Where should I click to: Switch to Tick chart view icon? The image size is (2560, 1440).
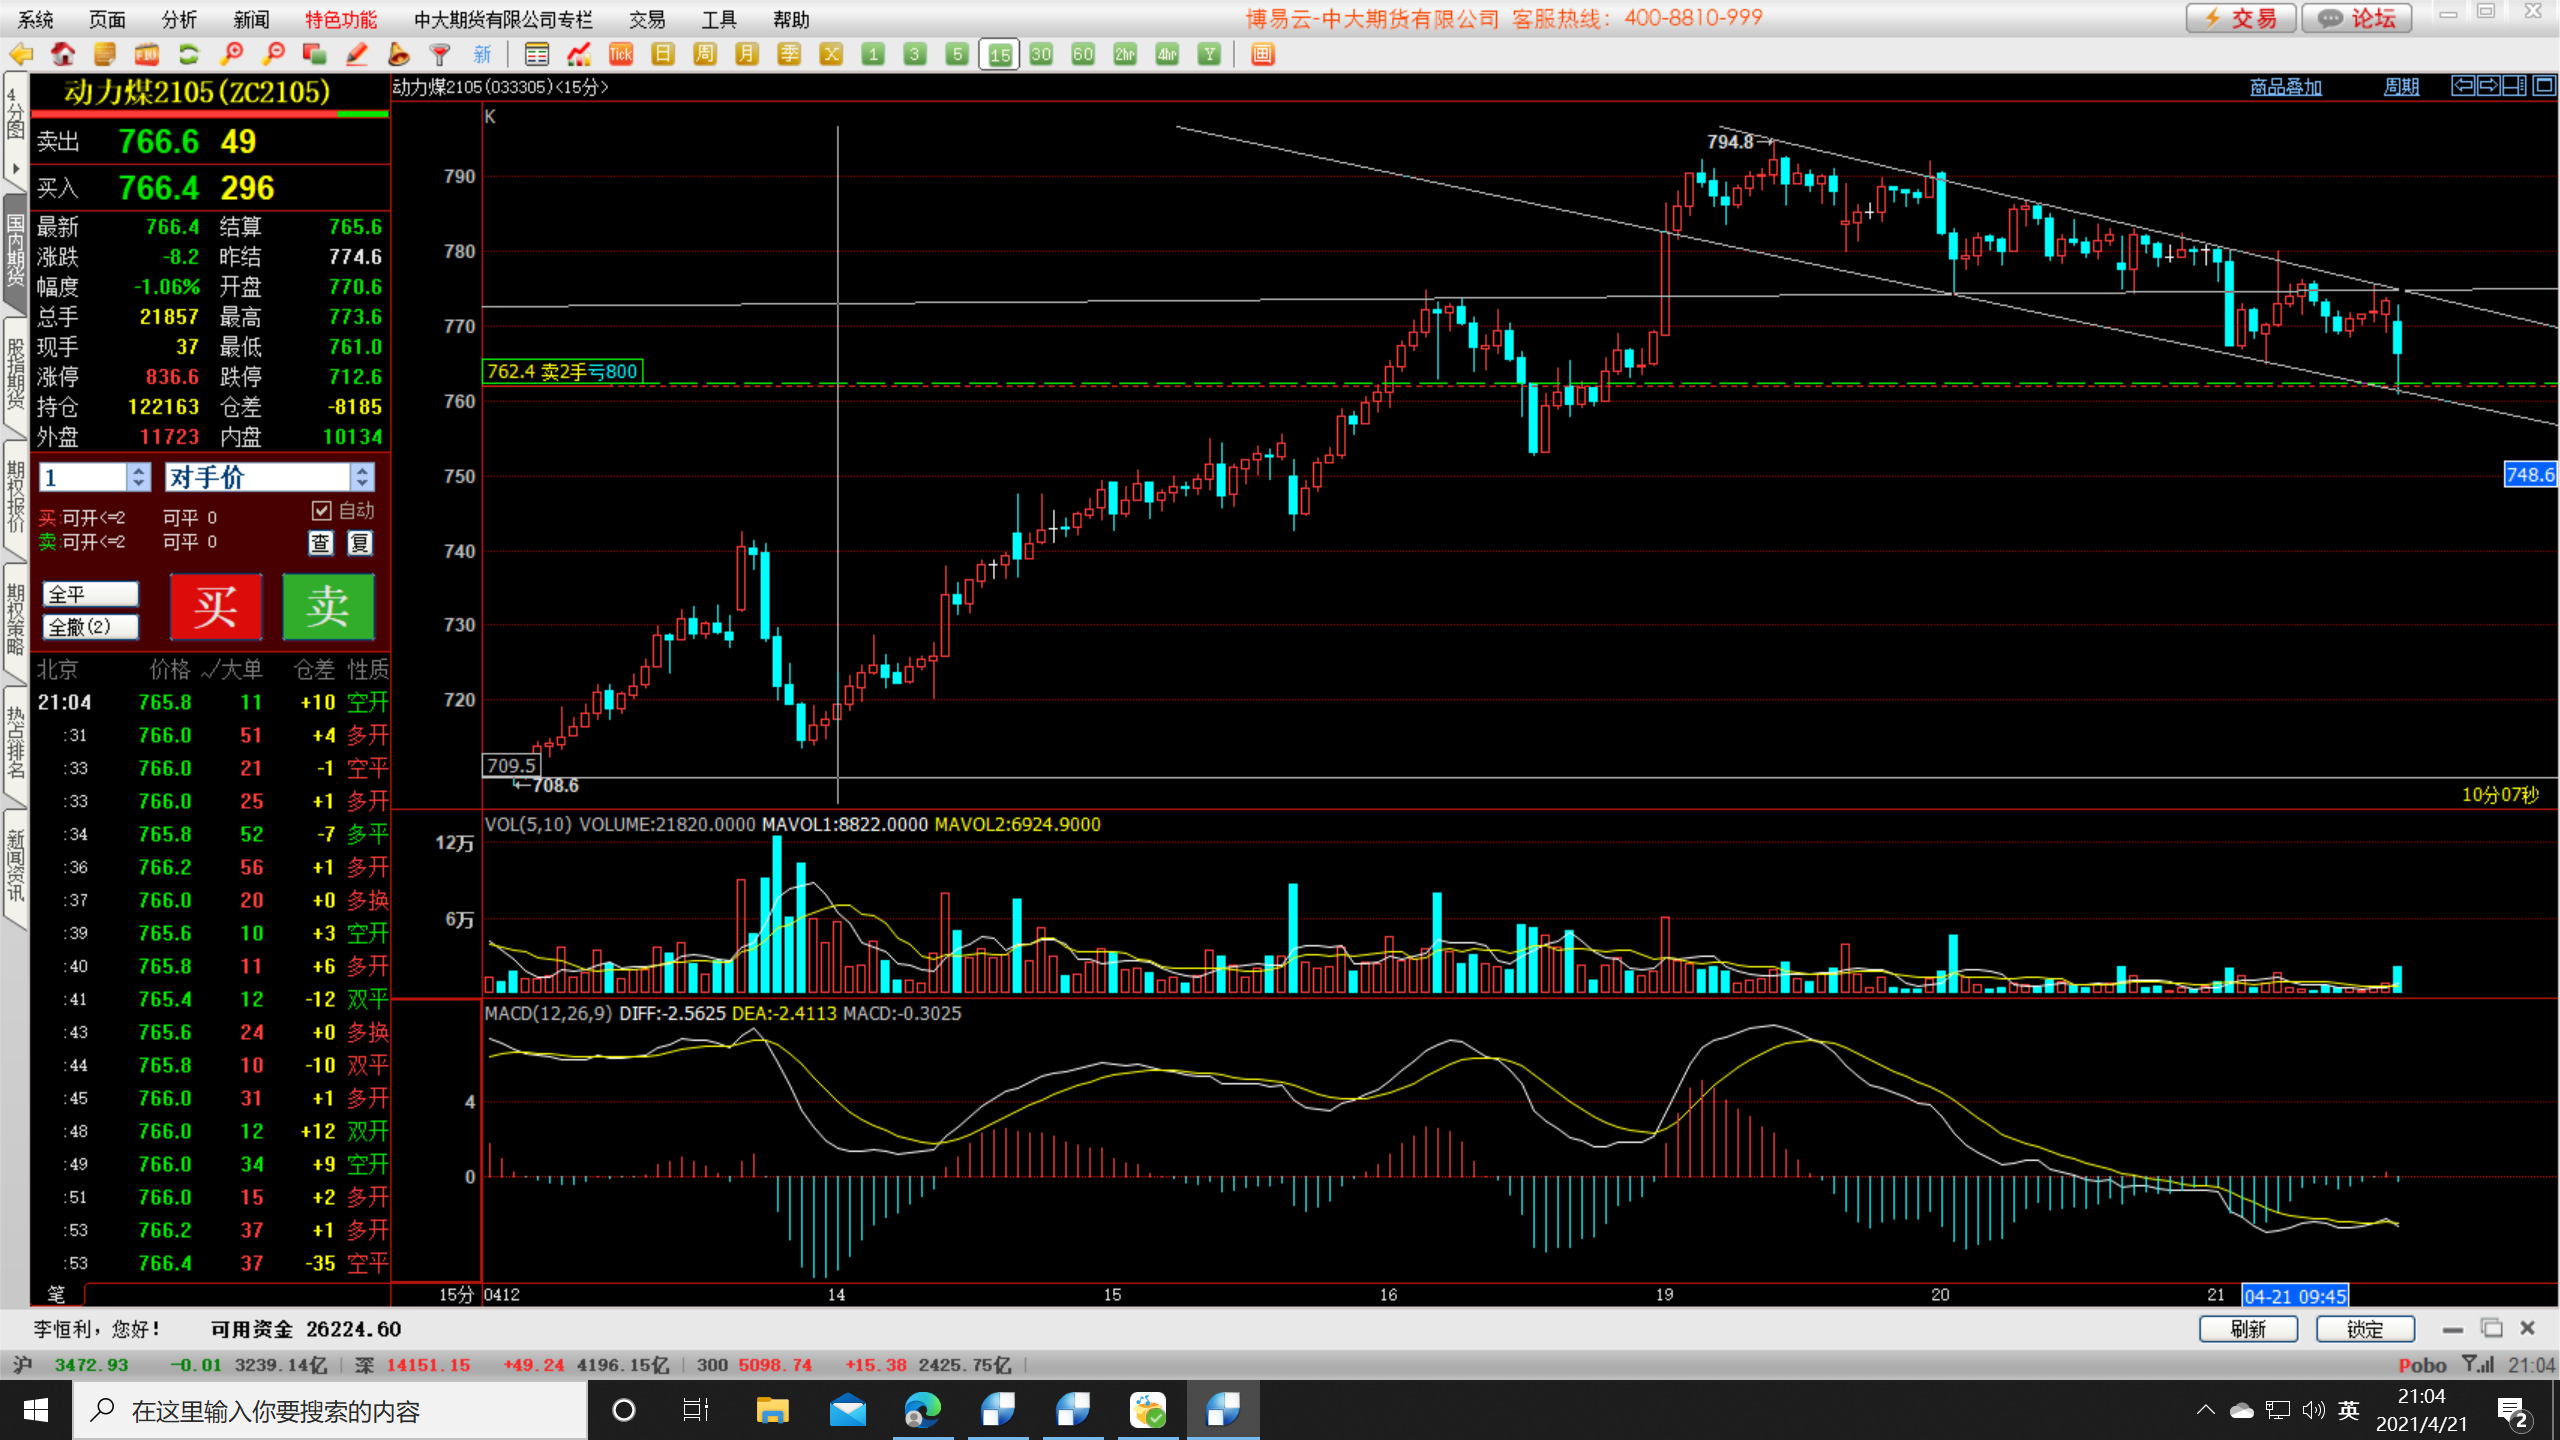(621, 54)
